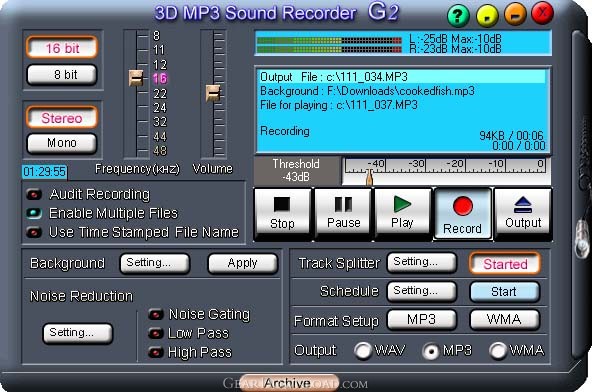Open Track Splitter Setting
Image resolution: width=592 pixels, height=392 pixels.
[x=421, y=262]
